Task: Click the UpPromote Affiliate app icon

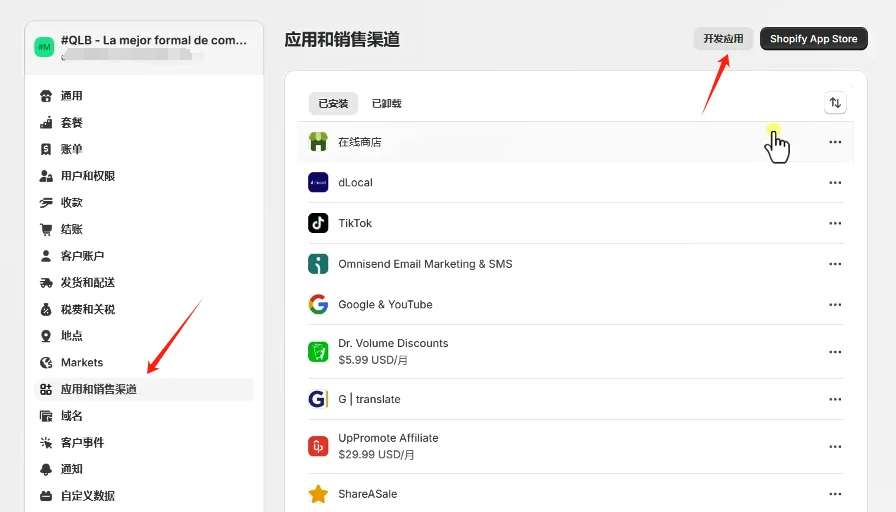Action: pos(318,446)
